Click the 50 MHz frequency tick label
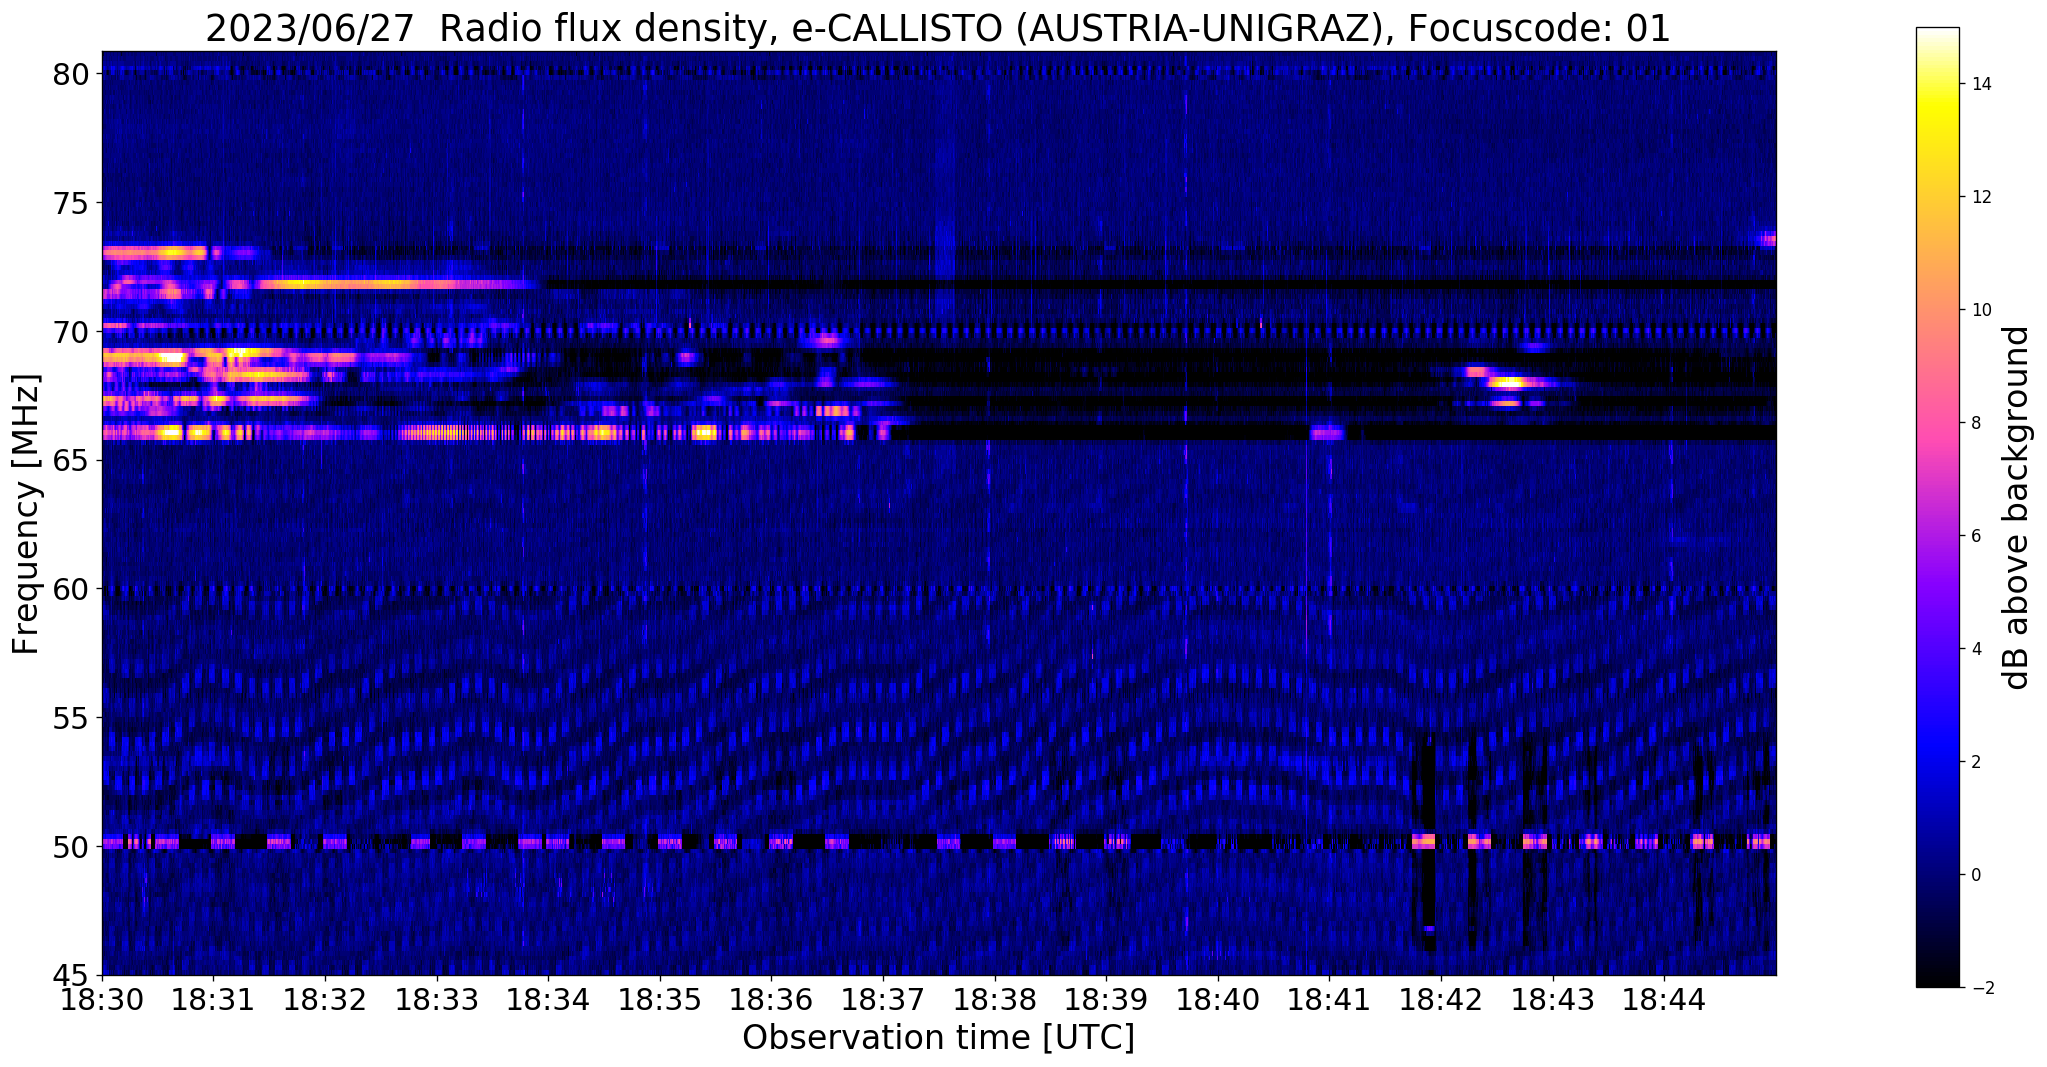The height and width of the screenshot is (1067, 2047). tap(71, 846)
